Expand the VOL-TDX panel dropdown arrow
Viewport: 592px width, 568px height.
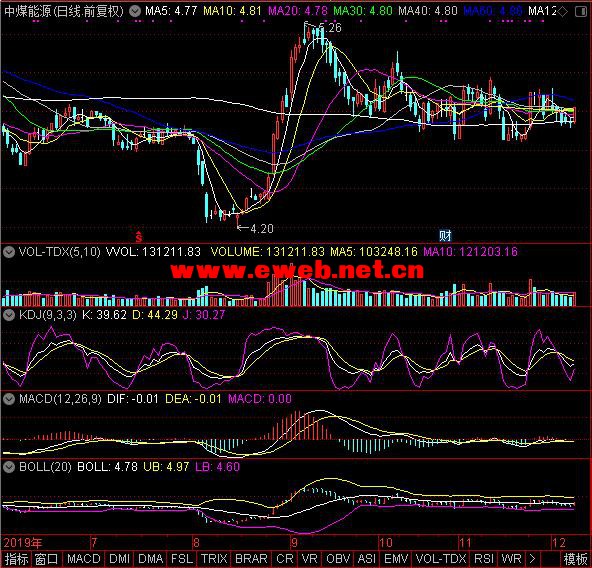click(9, 252)
